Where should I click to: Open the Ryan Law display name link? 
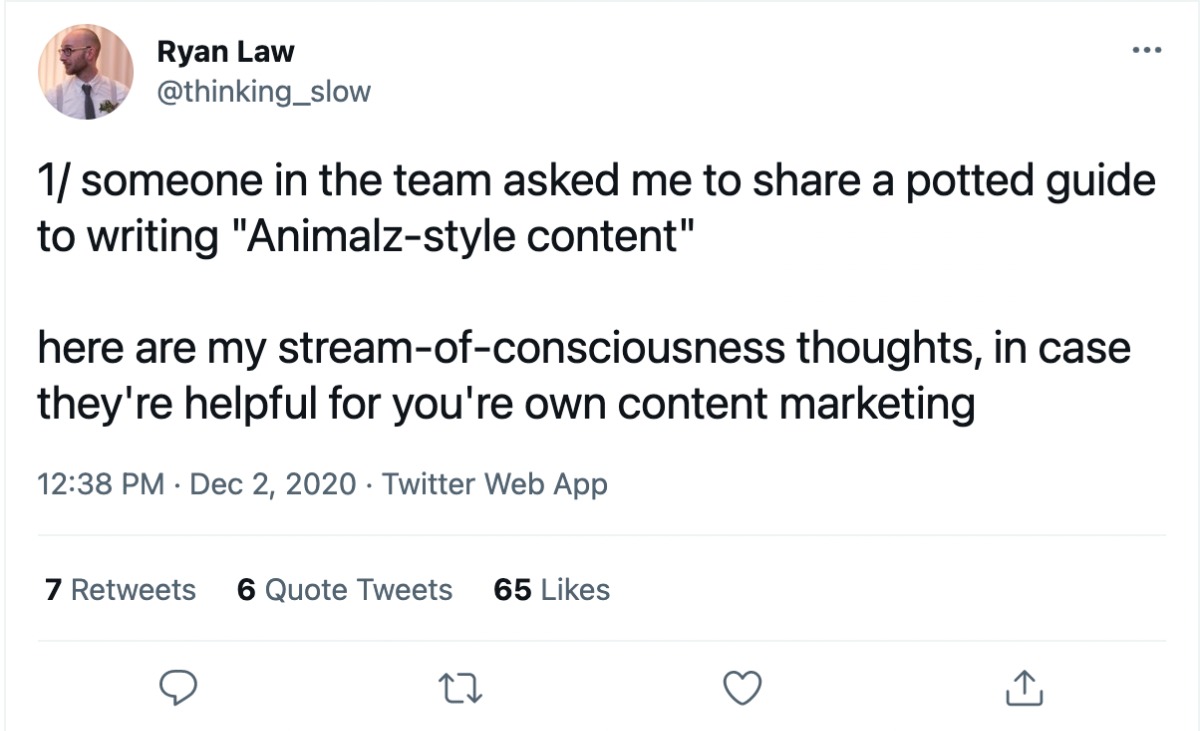click(x=225, y=51)
